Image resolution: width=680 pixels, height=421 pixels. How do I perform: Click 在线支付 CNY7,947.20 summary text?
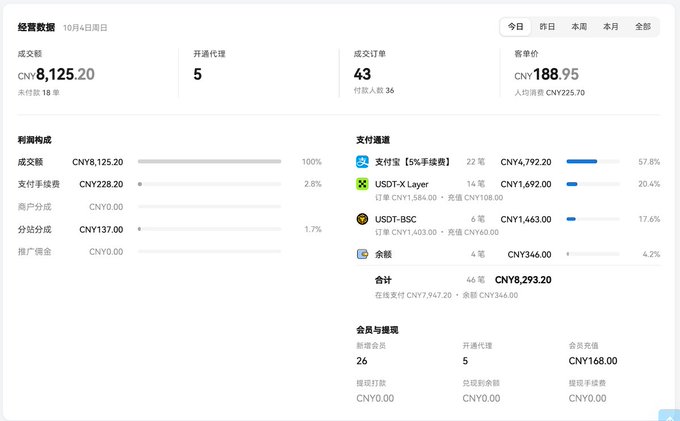point(413,295)
